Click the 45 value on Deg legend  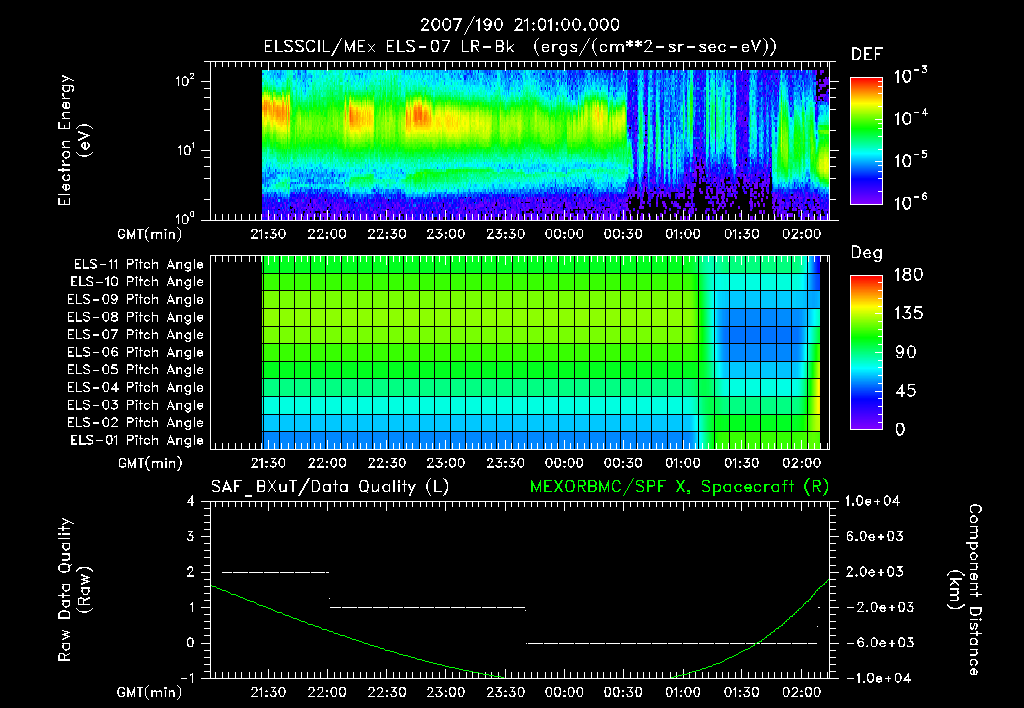click(x=906, y=391)
